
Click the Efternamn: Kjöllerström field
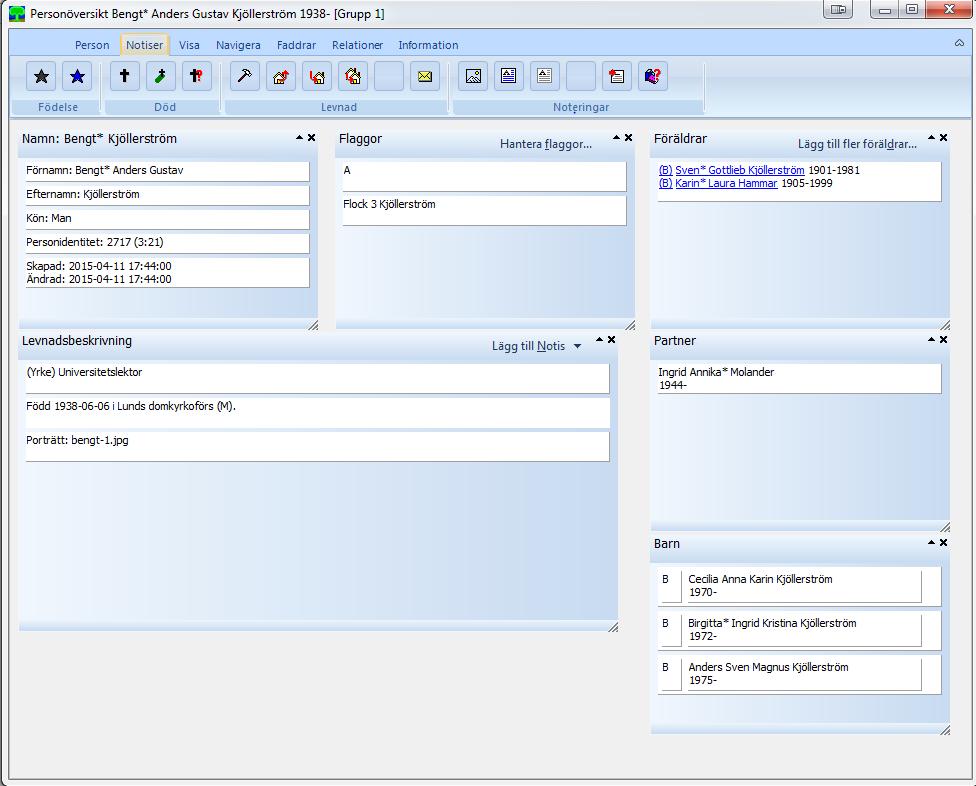pyautogui.click(x=167, y=195)
